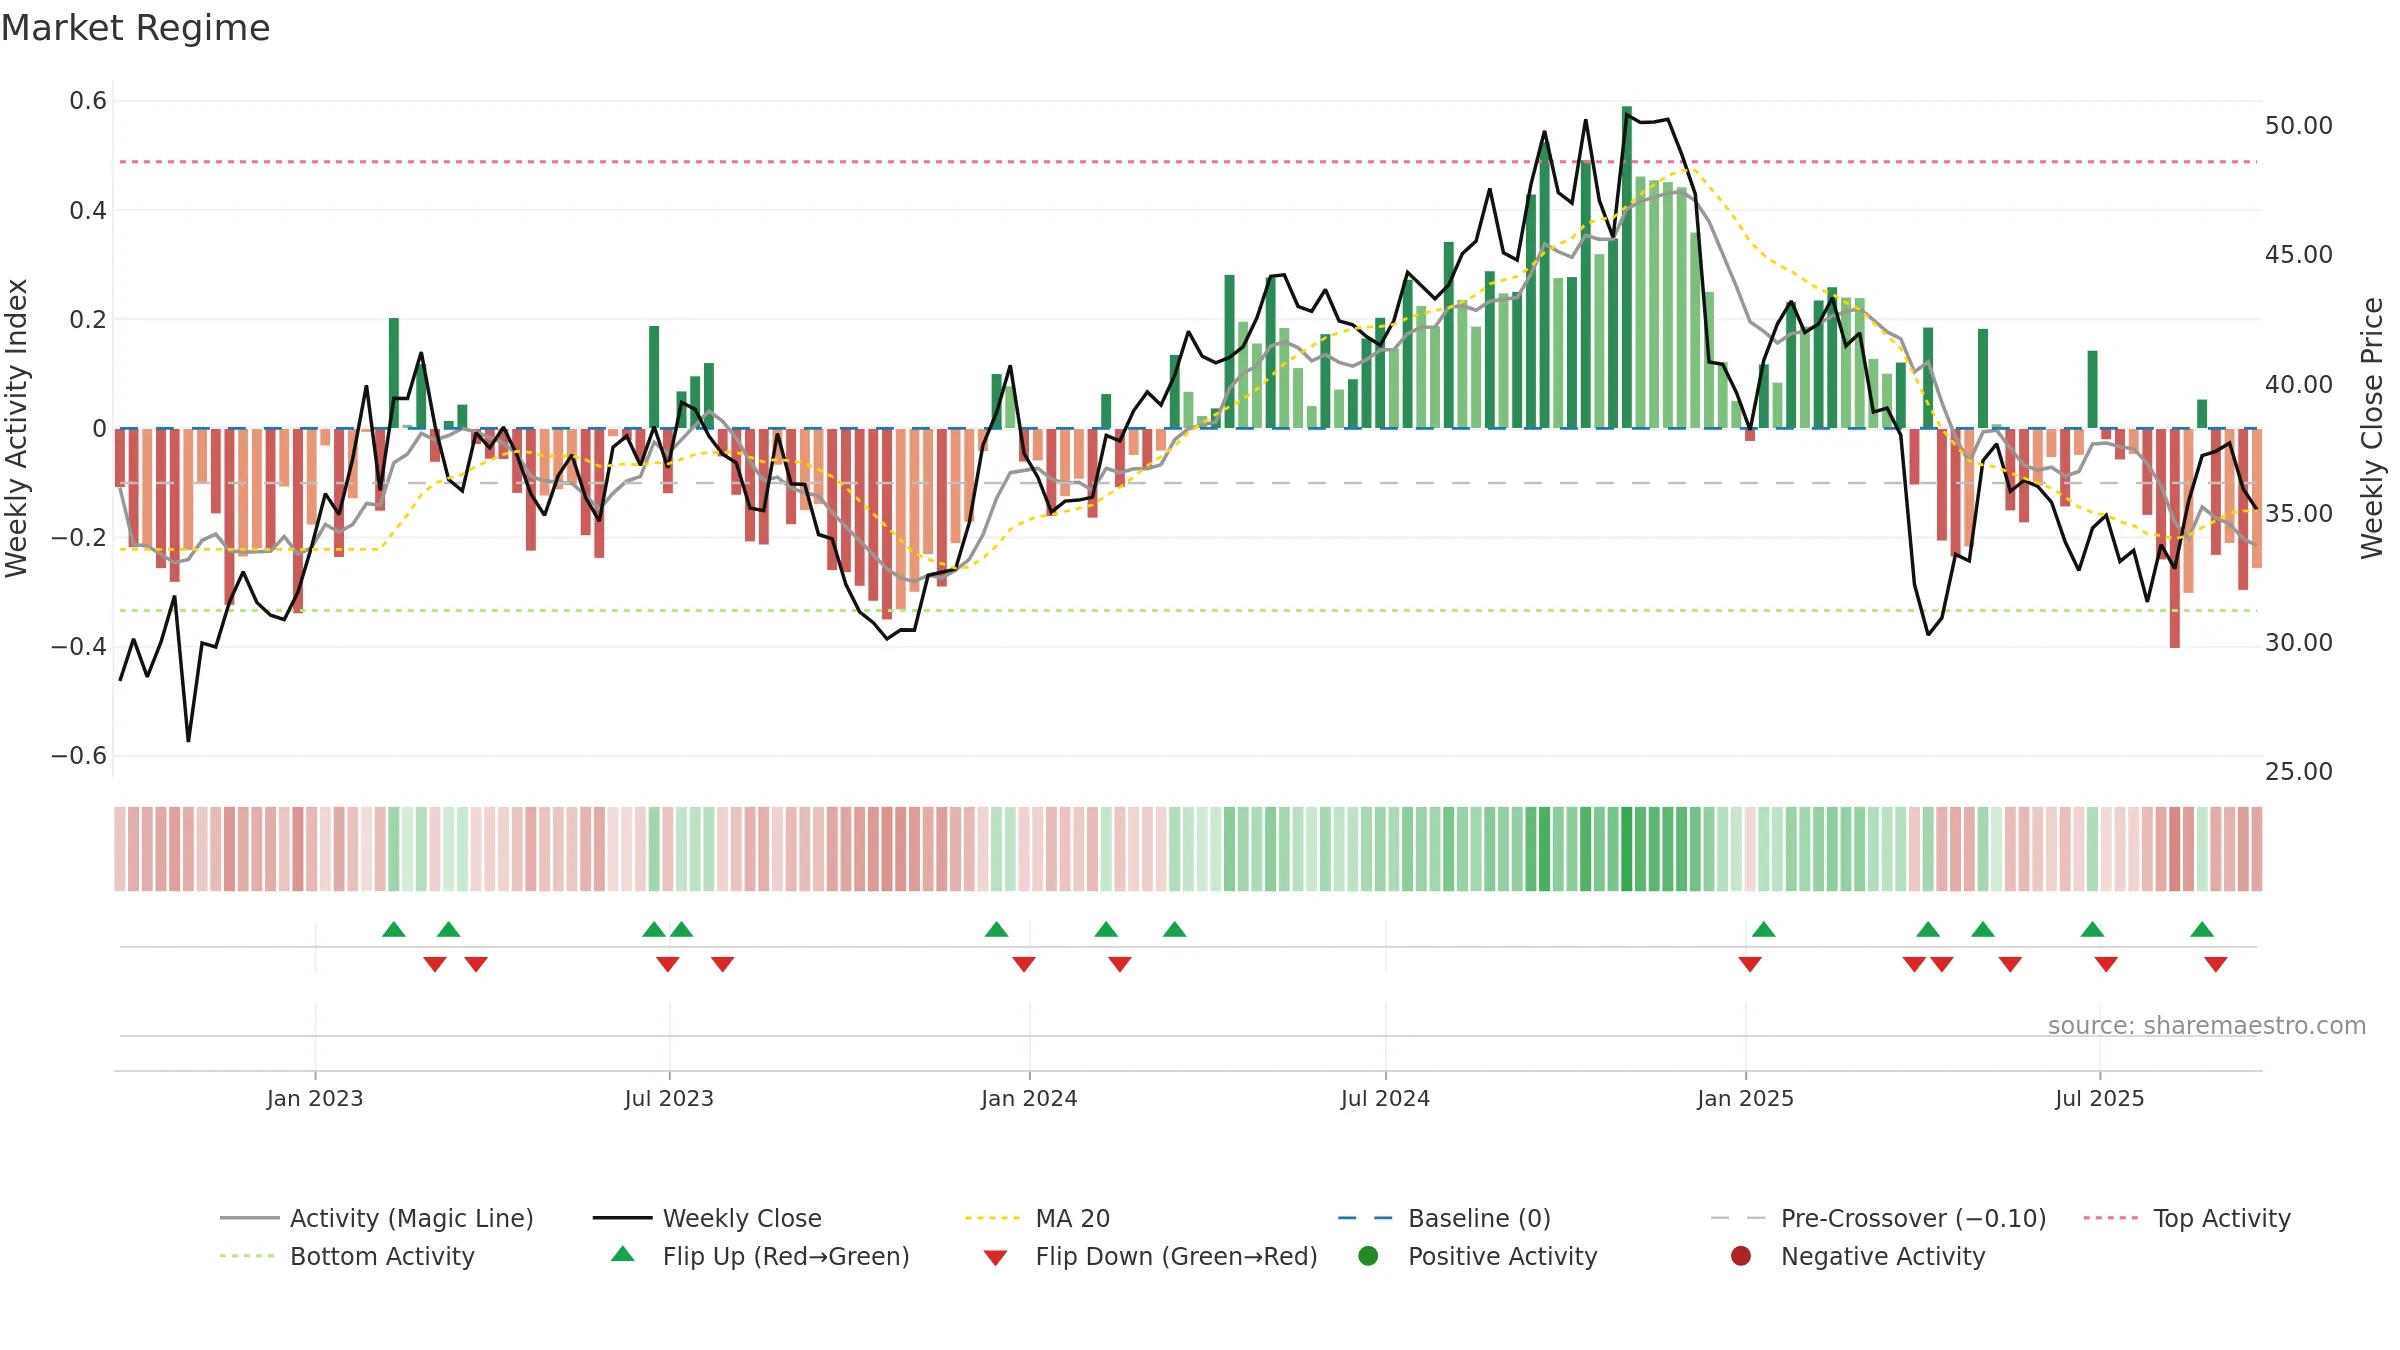
Task: Click the flip-up triangle just after Jan 2025
Action: [x=1764, y=930]
